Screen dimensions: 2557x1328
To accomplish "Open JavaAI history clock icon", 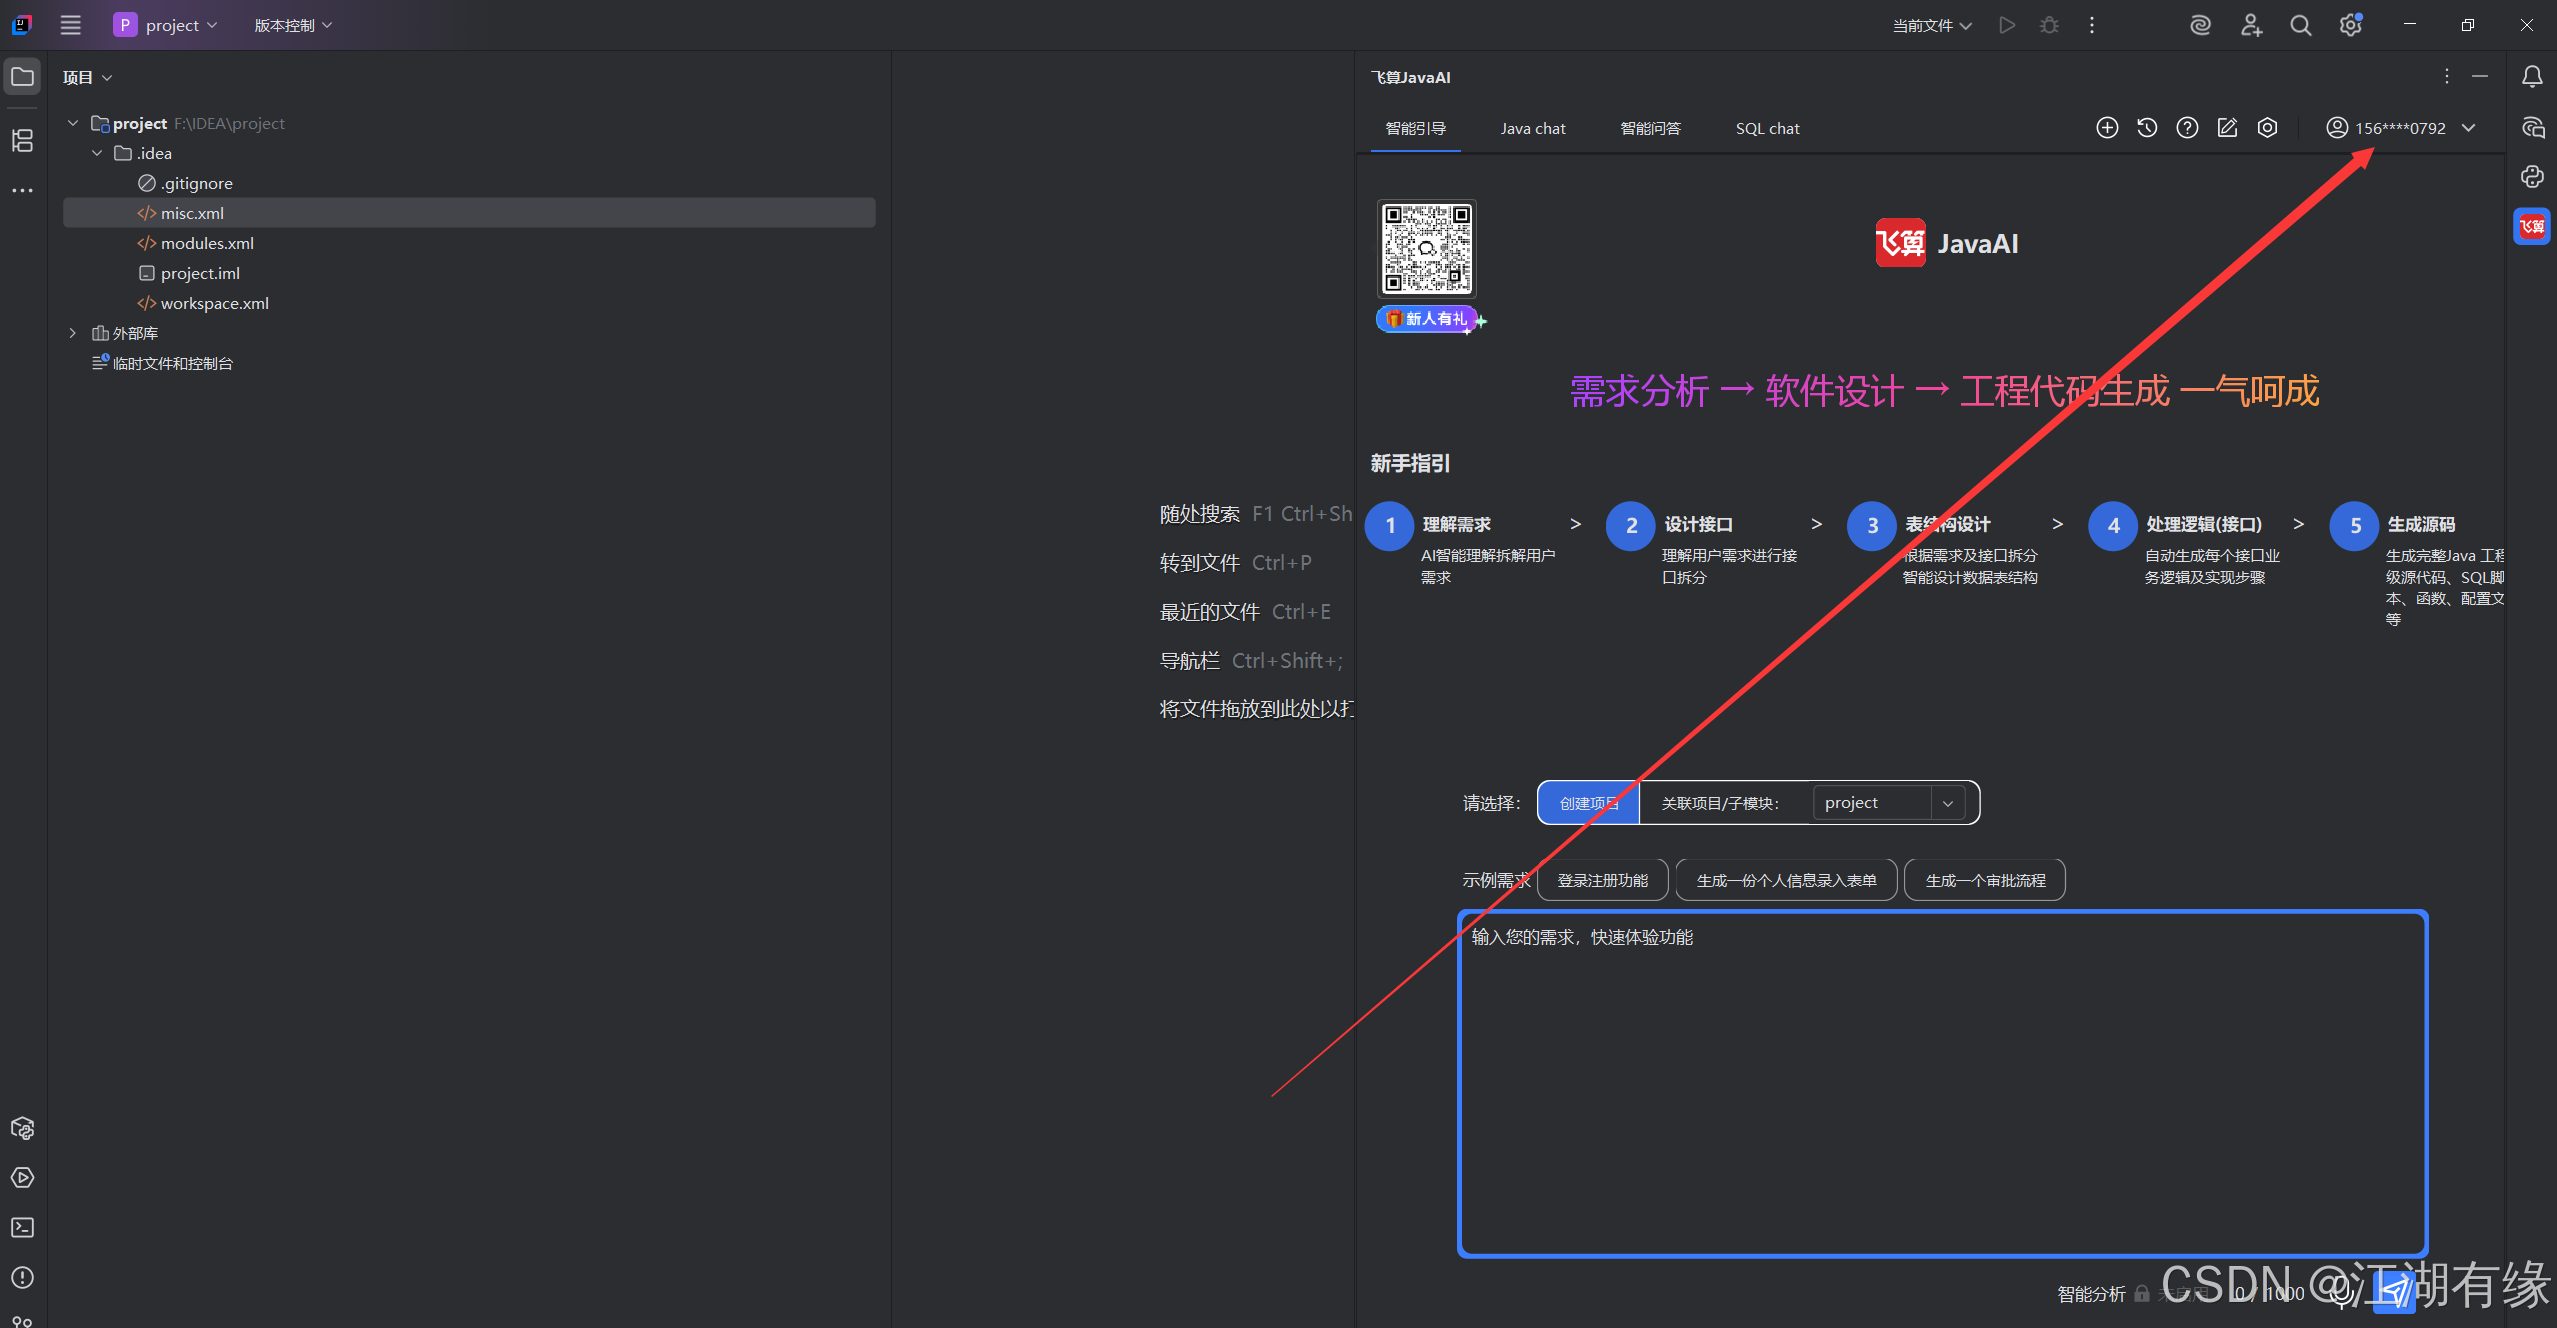I will click(x=2147, y=128).
